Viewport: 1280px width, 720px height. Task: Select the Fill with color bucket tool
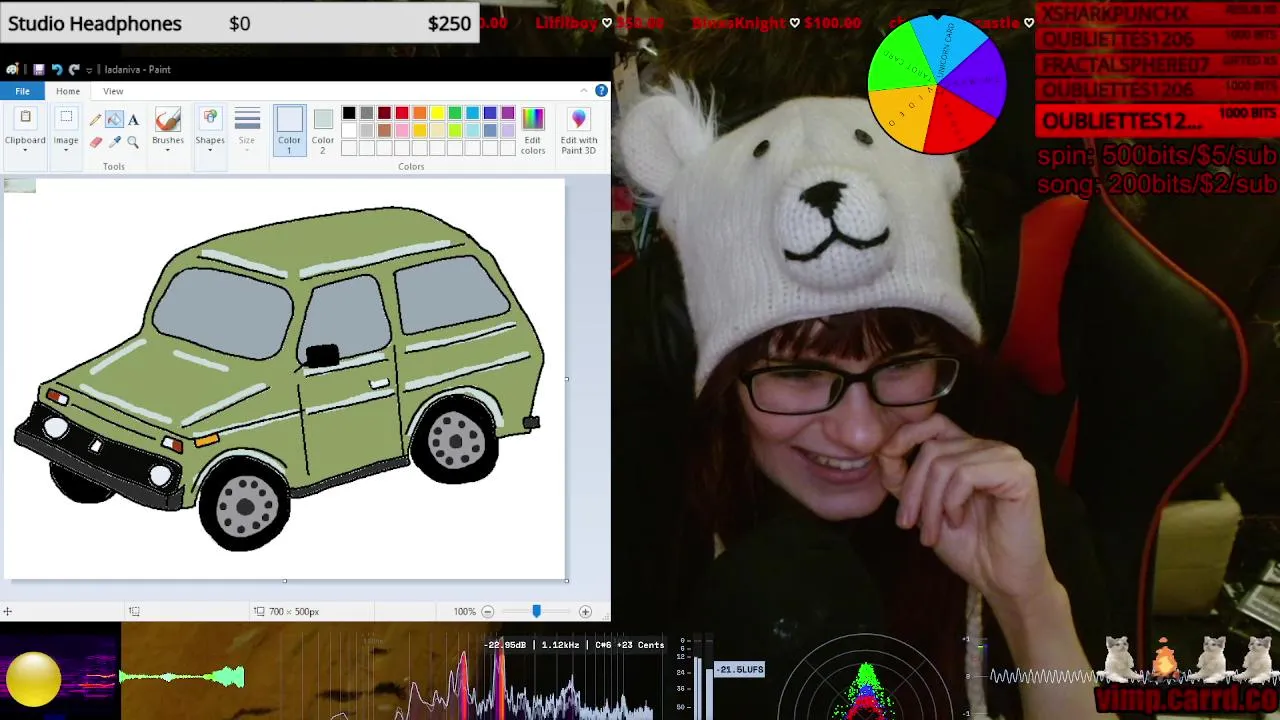(114, 120)
